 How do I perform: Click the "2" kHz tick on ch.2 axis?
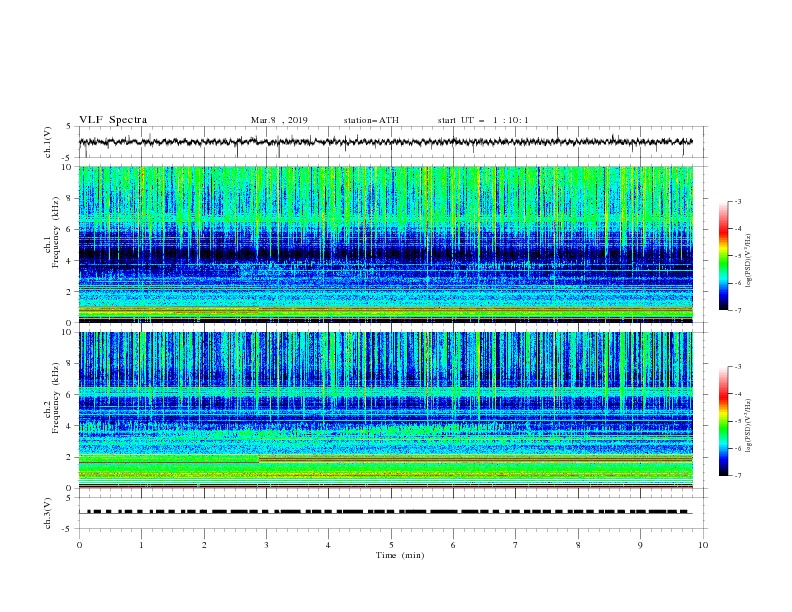click(70, 457)
